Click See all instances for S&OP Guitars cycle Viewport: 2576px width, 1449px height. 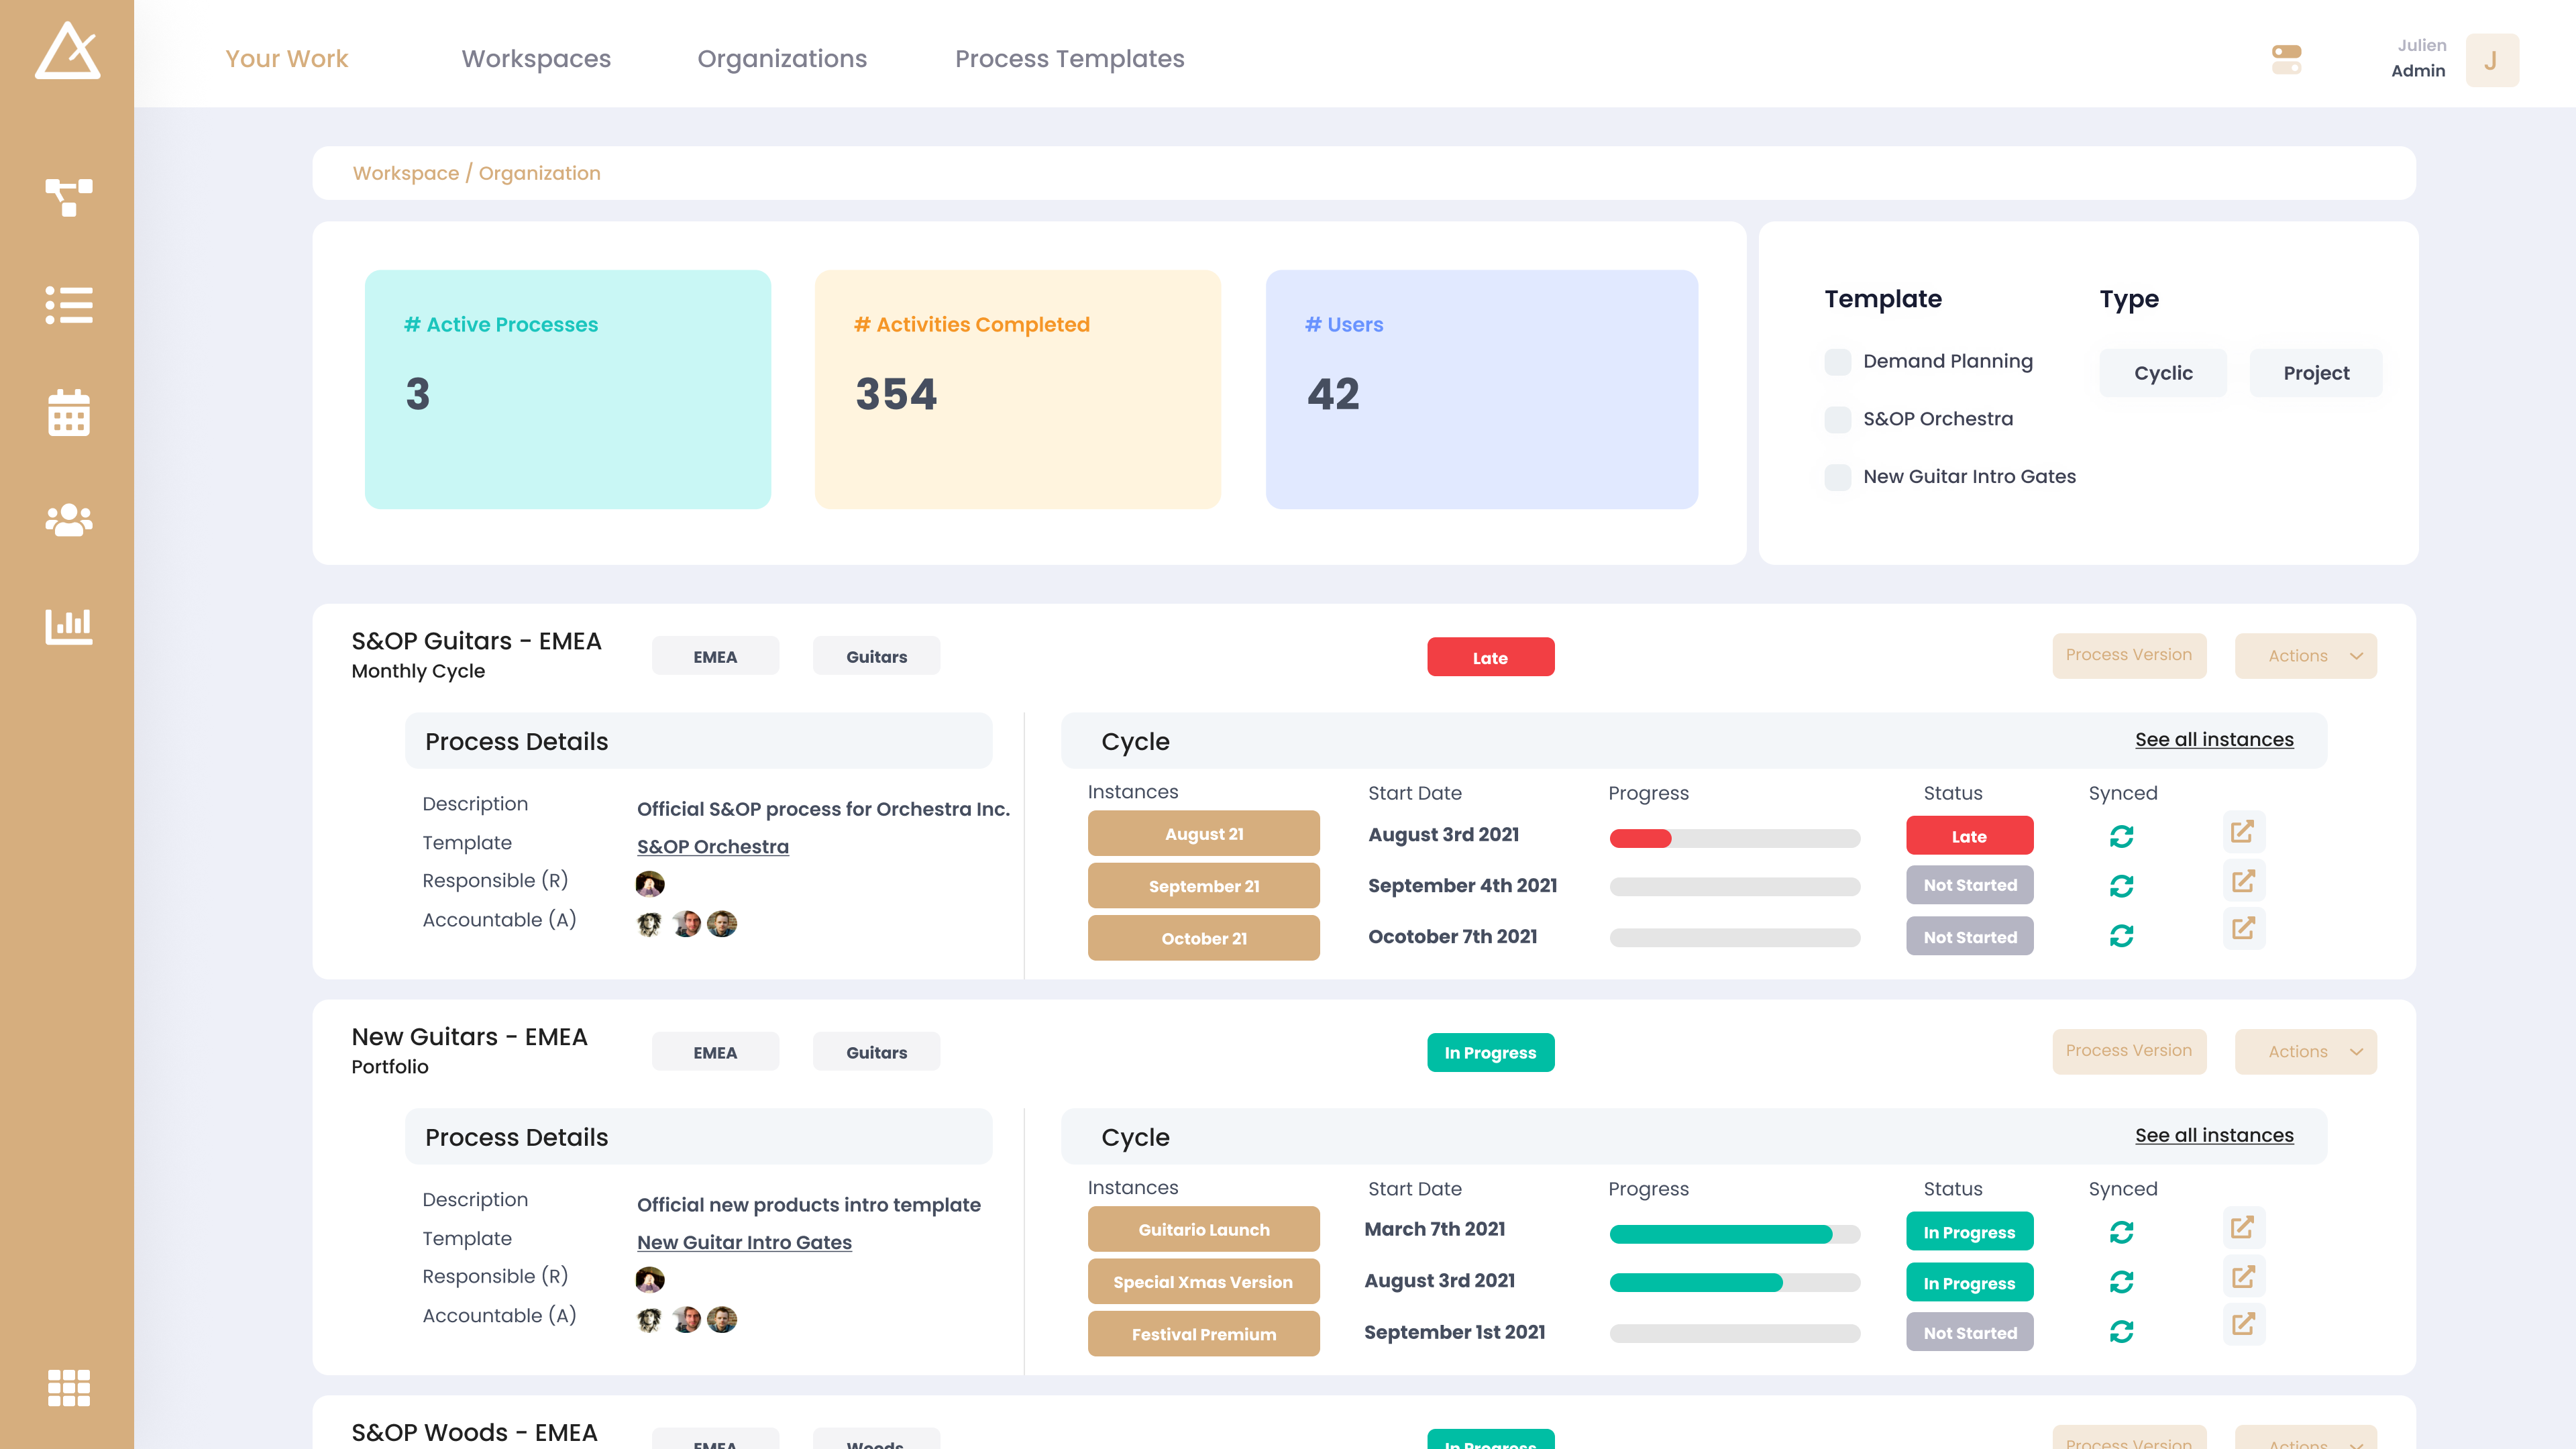click(x=2215, y=740)
